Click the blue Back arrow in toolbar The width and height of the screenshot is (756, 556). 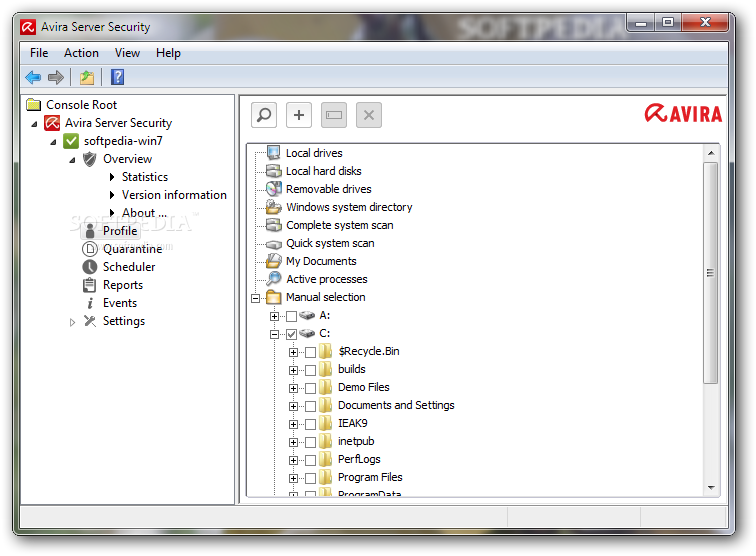pyautogui.click(x=33, y=77)
